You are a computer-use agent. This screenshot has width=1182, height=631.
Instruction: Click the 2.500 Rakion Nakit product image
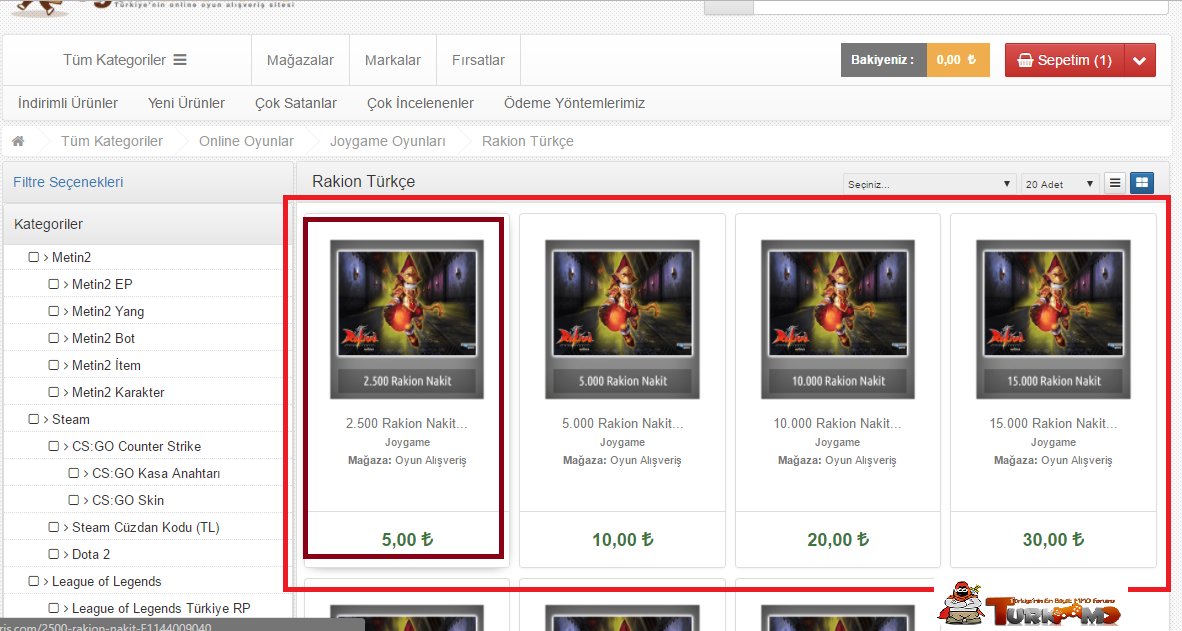(x=407, y=319)
